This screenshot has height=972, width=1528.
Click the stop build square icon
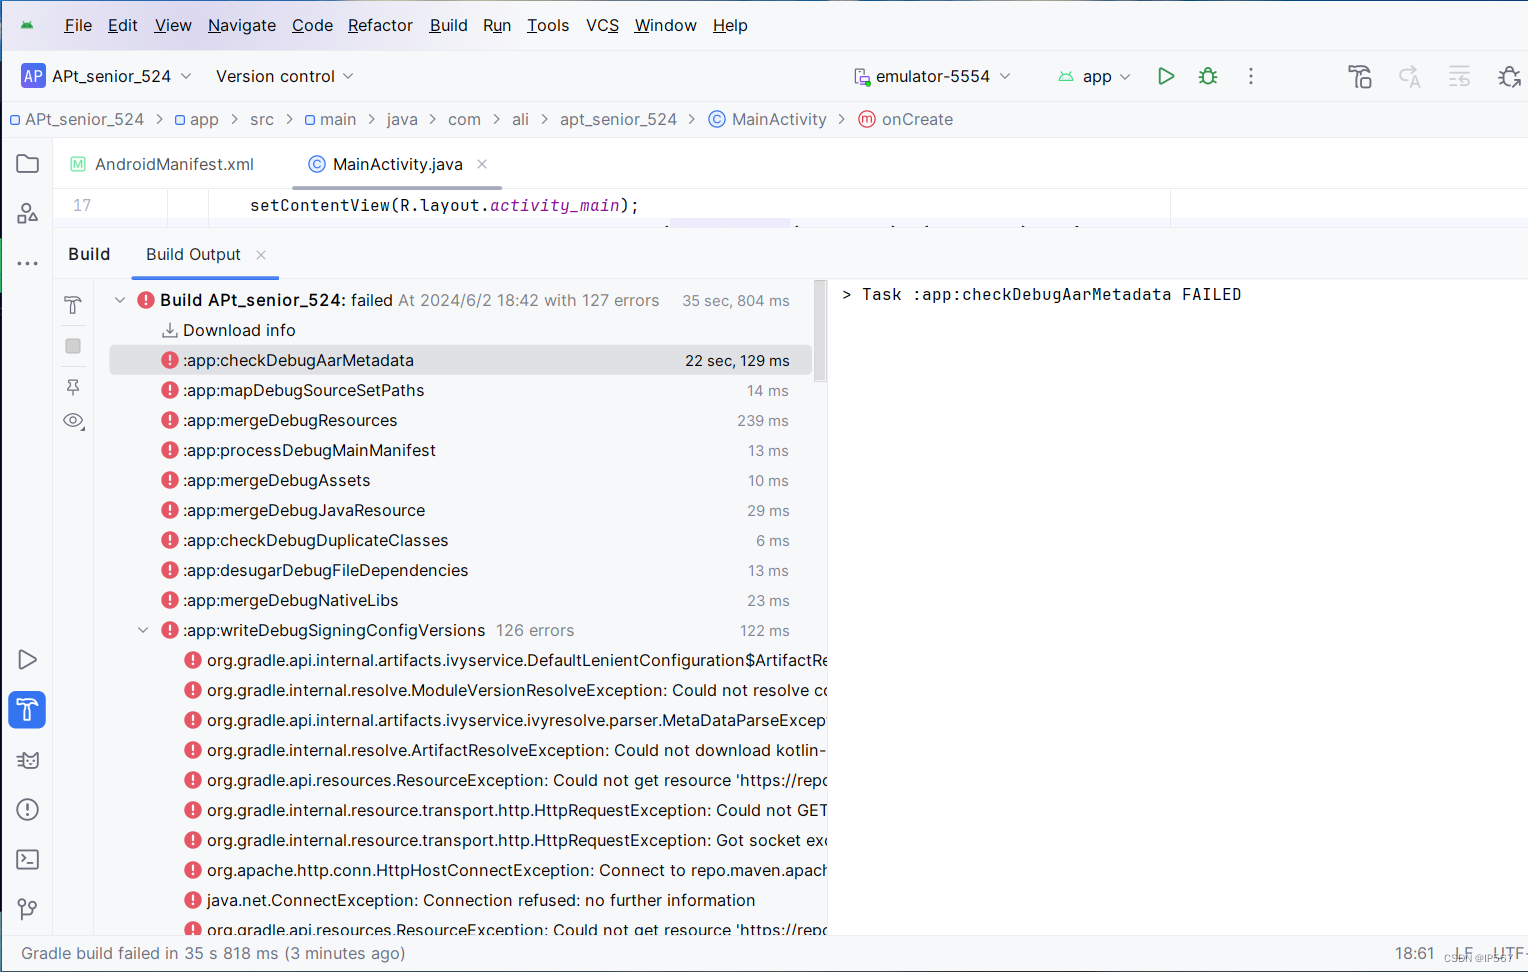point(73,346)
